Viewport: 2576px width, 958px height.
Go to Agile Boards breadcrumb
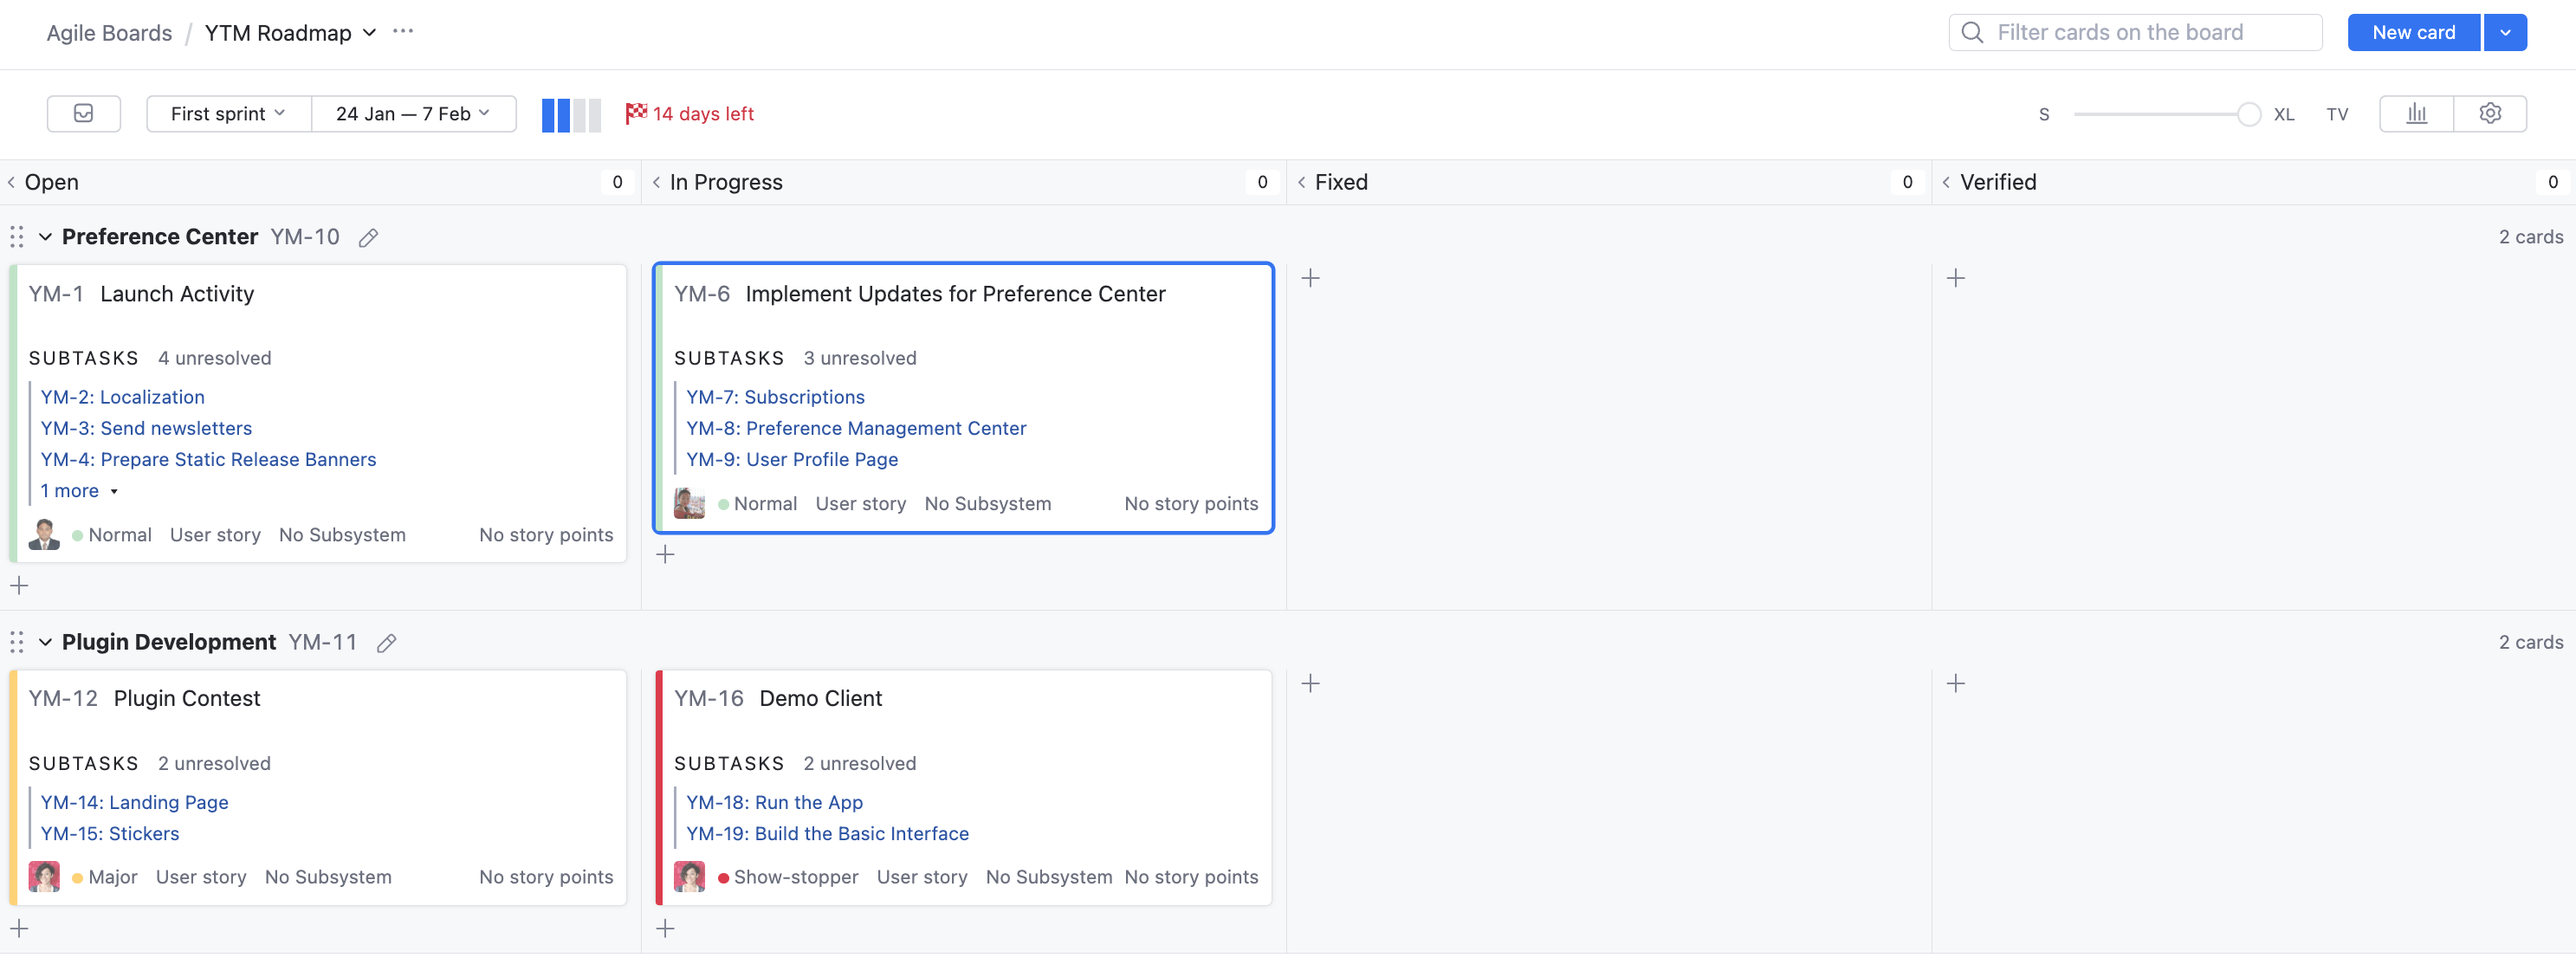(109, 33)
